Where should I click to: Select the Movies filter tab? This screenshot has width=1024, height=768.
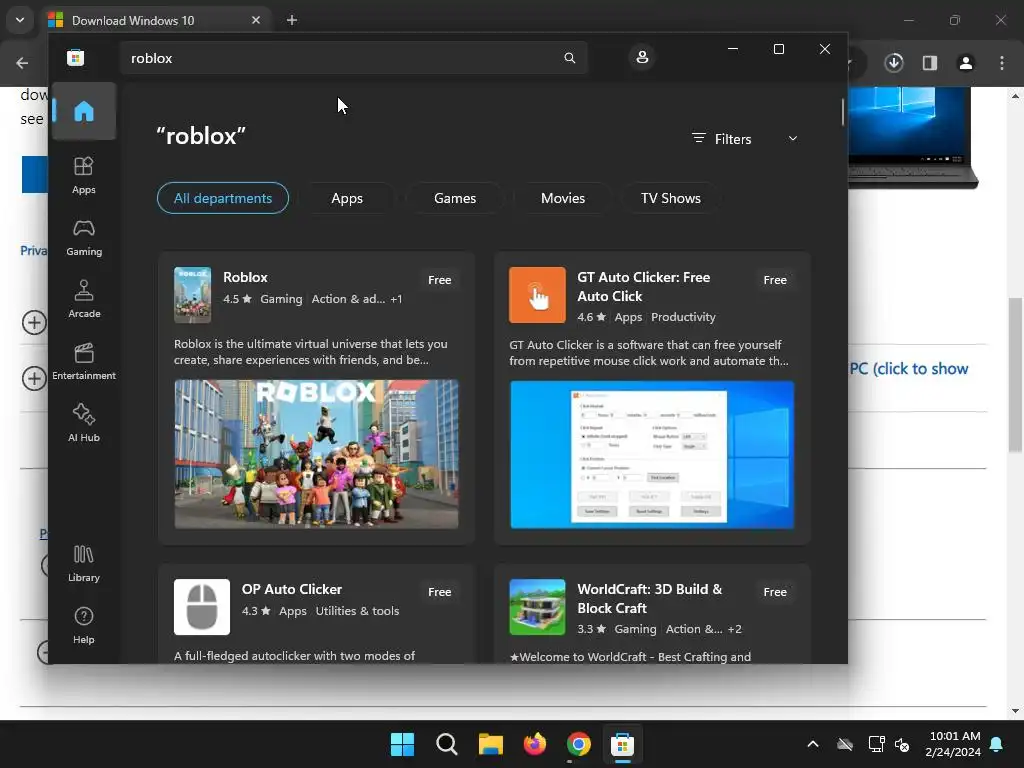point(563,198)
